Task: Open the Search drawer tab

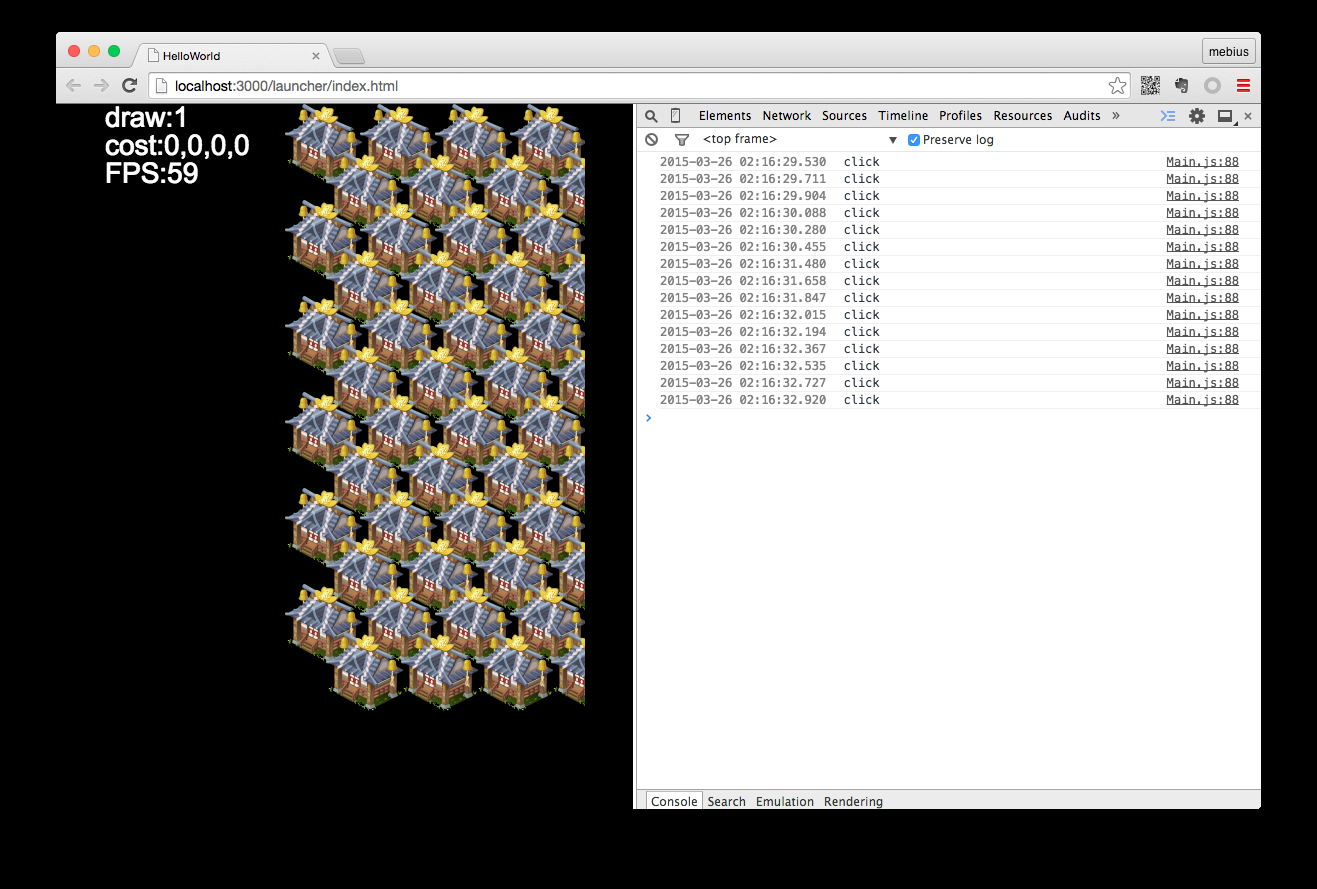Action: click(x=727, y=801)
